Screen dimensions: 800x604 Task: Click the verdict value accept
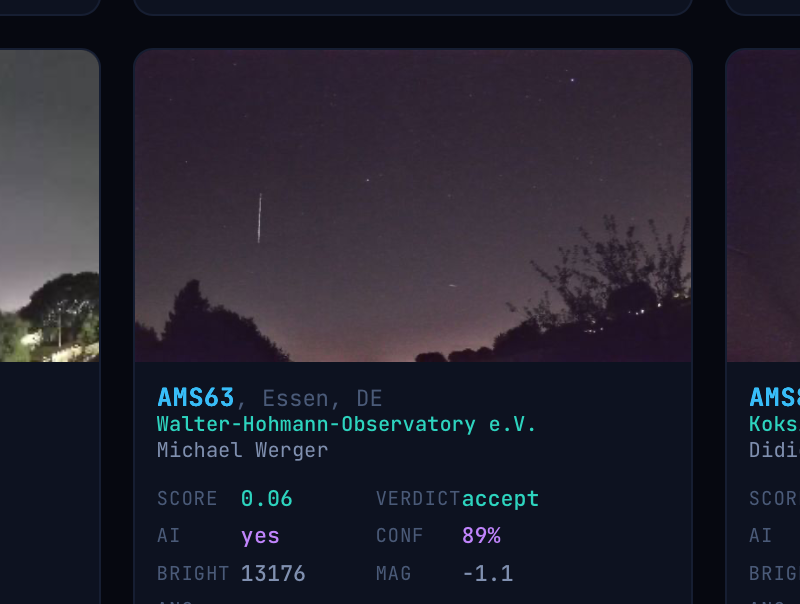coord(500,499)
